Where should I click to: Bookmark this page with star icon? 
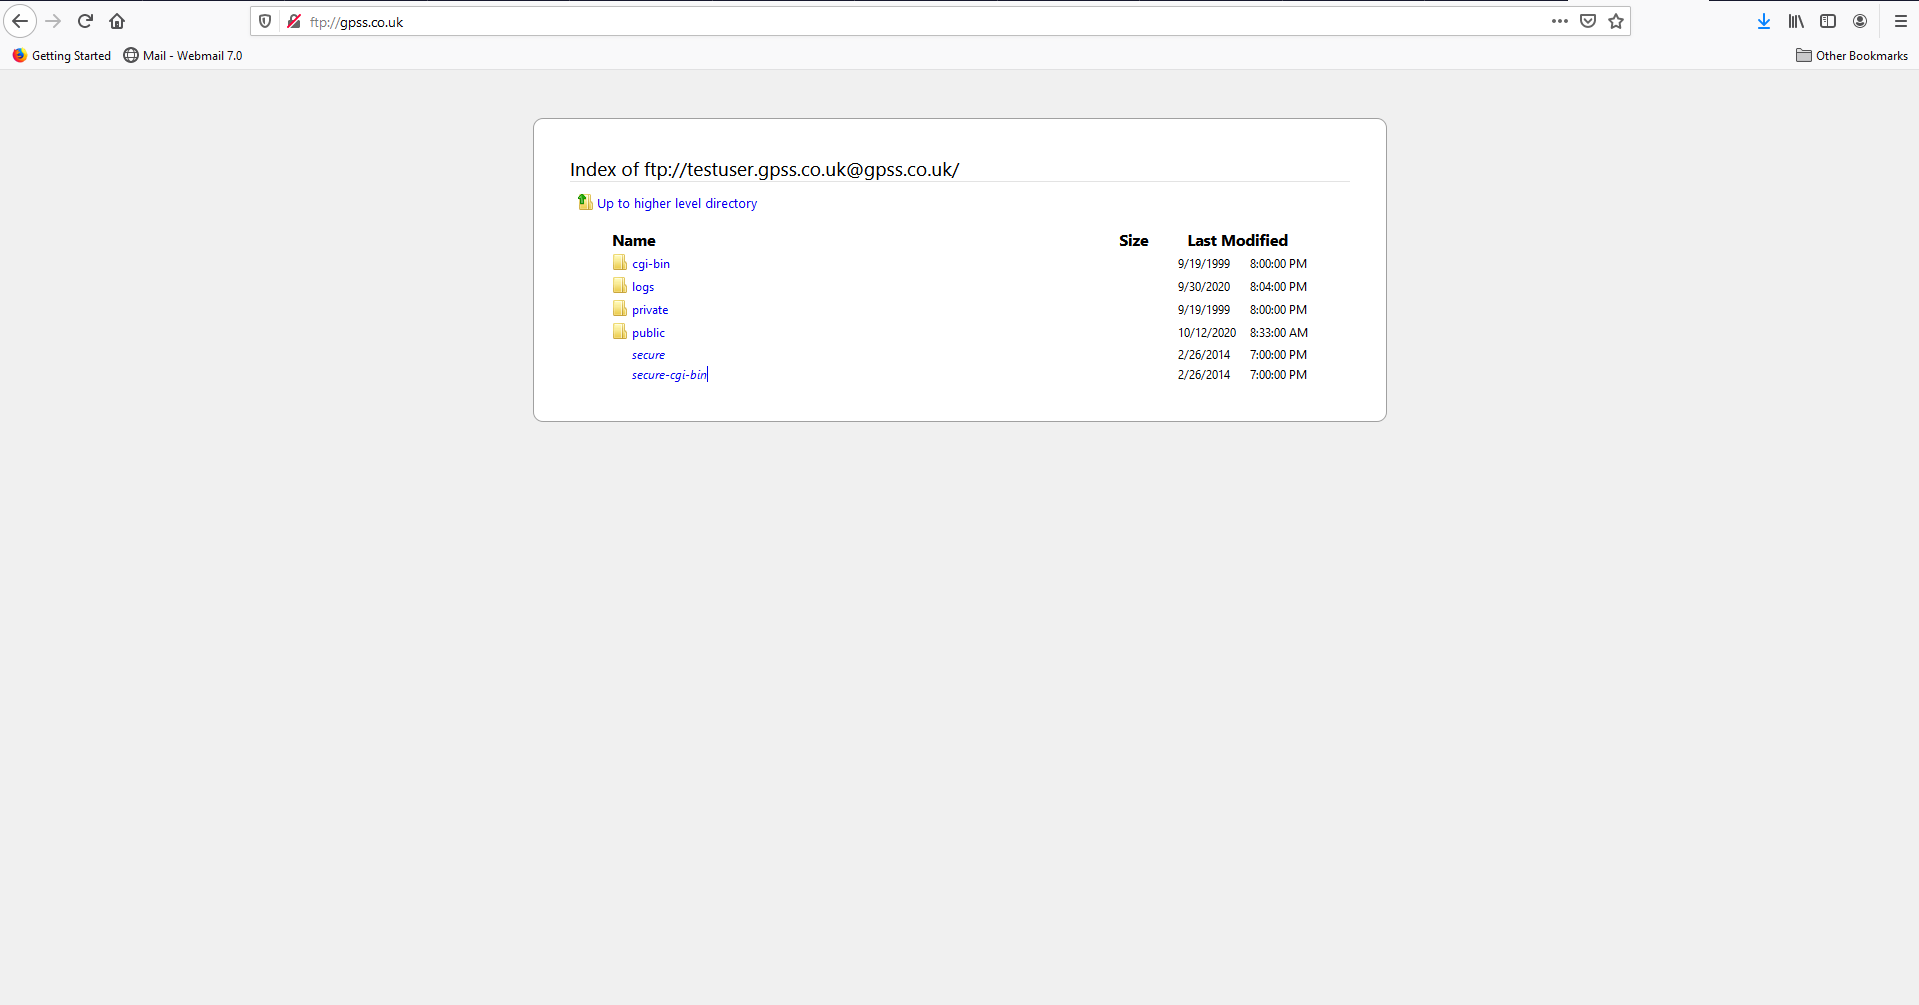pyautogui.click(x=1616, y=21)
